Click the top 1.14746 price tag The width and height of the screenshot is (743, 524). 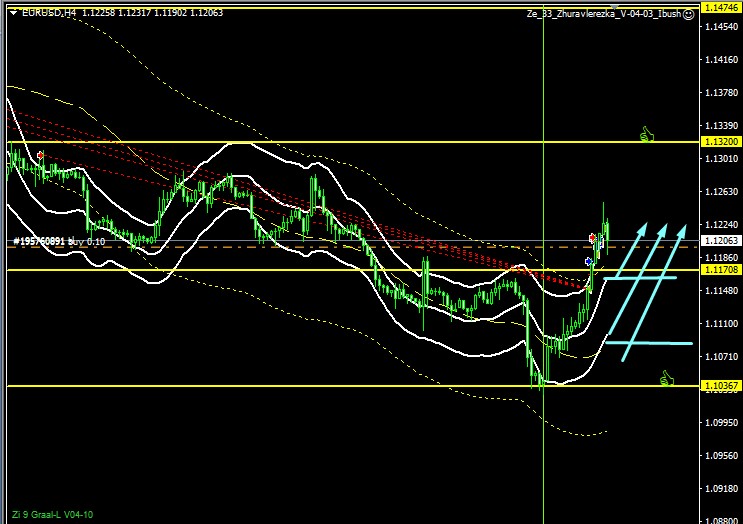[x=721, y=7]
